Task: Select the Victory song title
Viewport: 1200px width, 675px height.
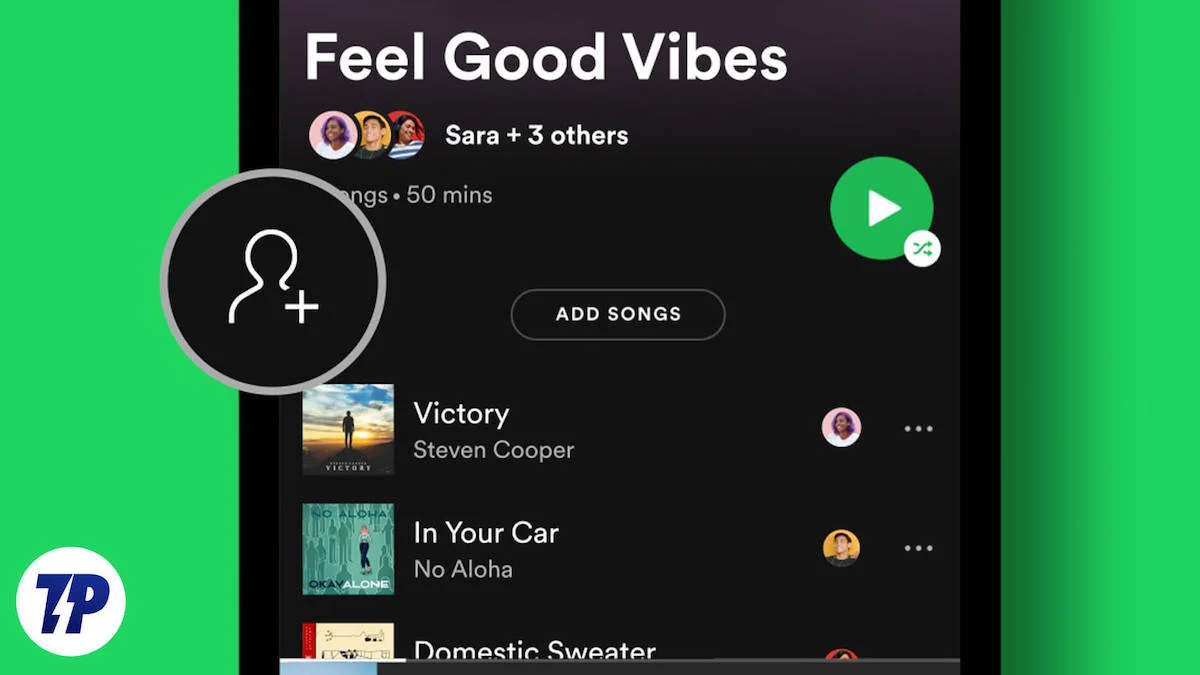Action: pyautogui.click(x=461, y=413)
